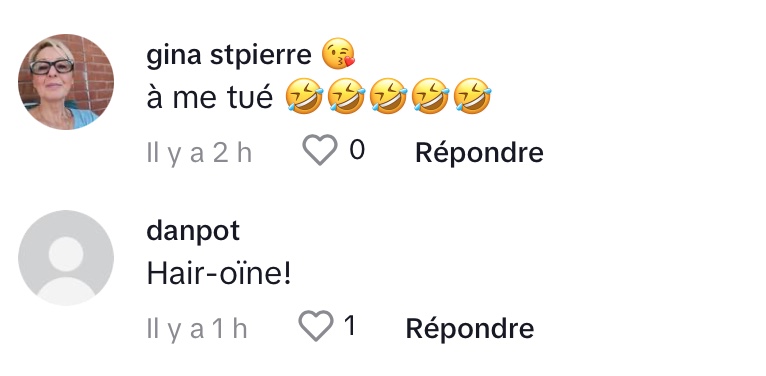Like danpot's Hair-oïne comment heart

[x=316, y=326]
